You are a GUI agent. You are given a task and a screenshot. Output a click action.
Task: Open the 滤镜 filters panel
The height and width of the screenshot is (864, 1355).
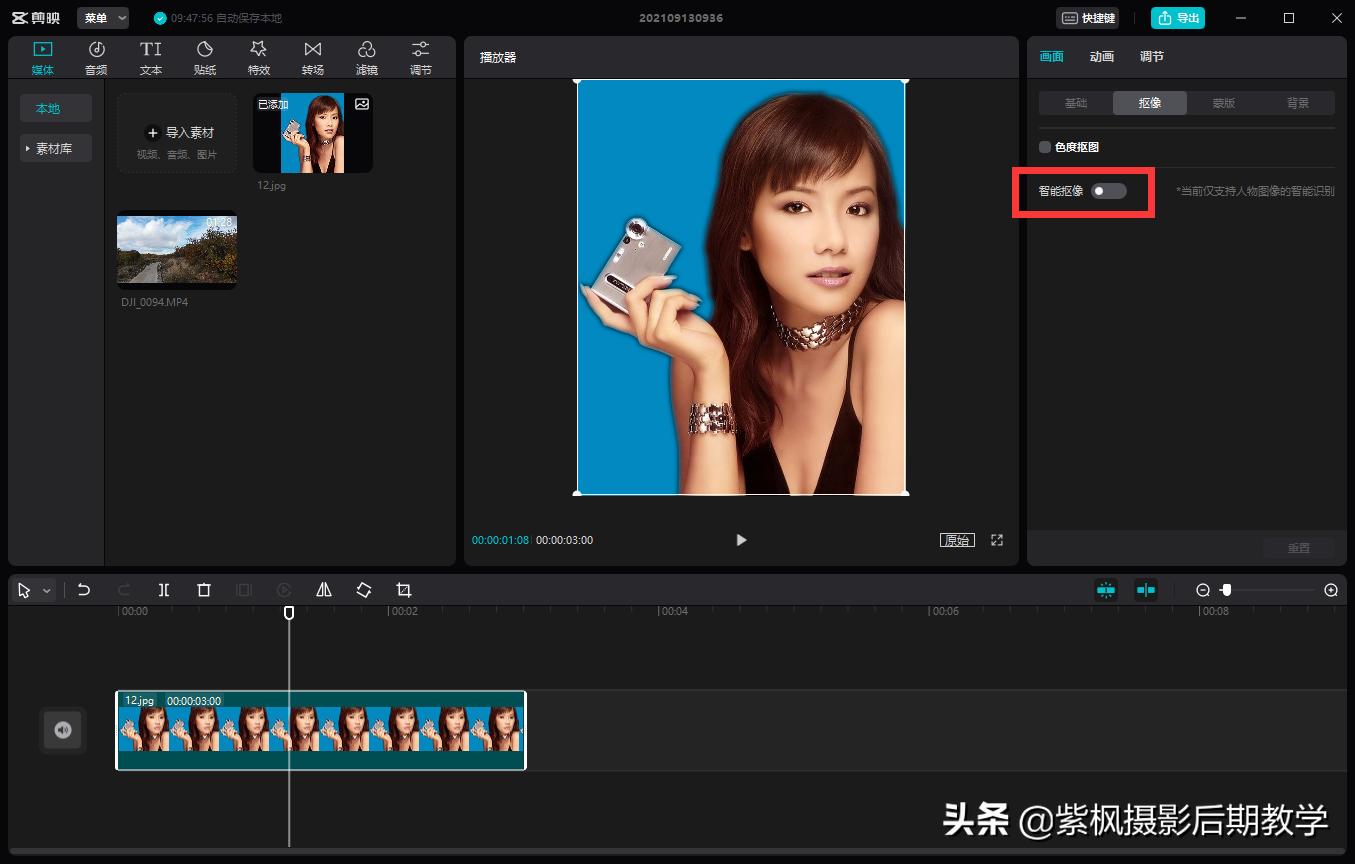(367, 57)
